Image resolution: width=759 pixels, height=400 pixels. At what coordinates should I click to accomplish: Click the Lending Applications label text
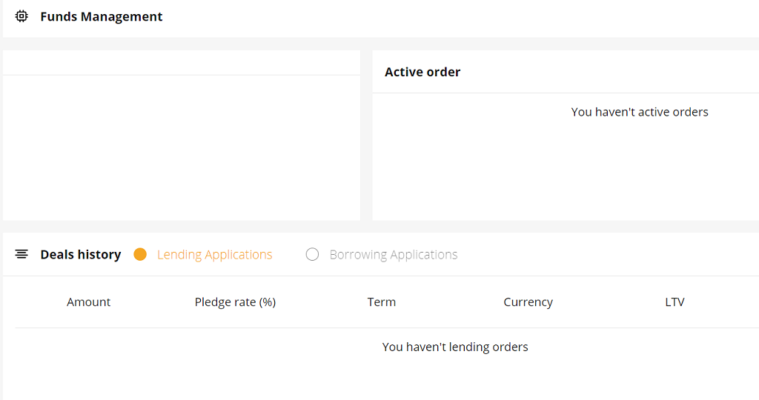pyautogui.click(x=214, y=254)
